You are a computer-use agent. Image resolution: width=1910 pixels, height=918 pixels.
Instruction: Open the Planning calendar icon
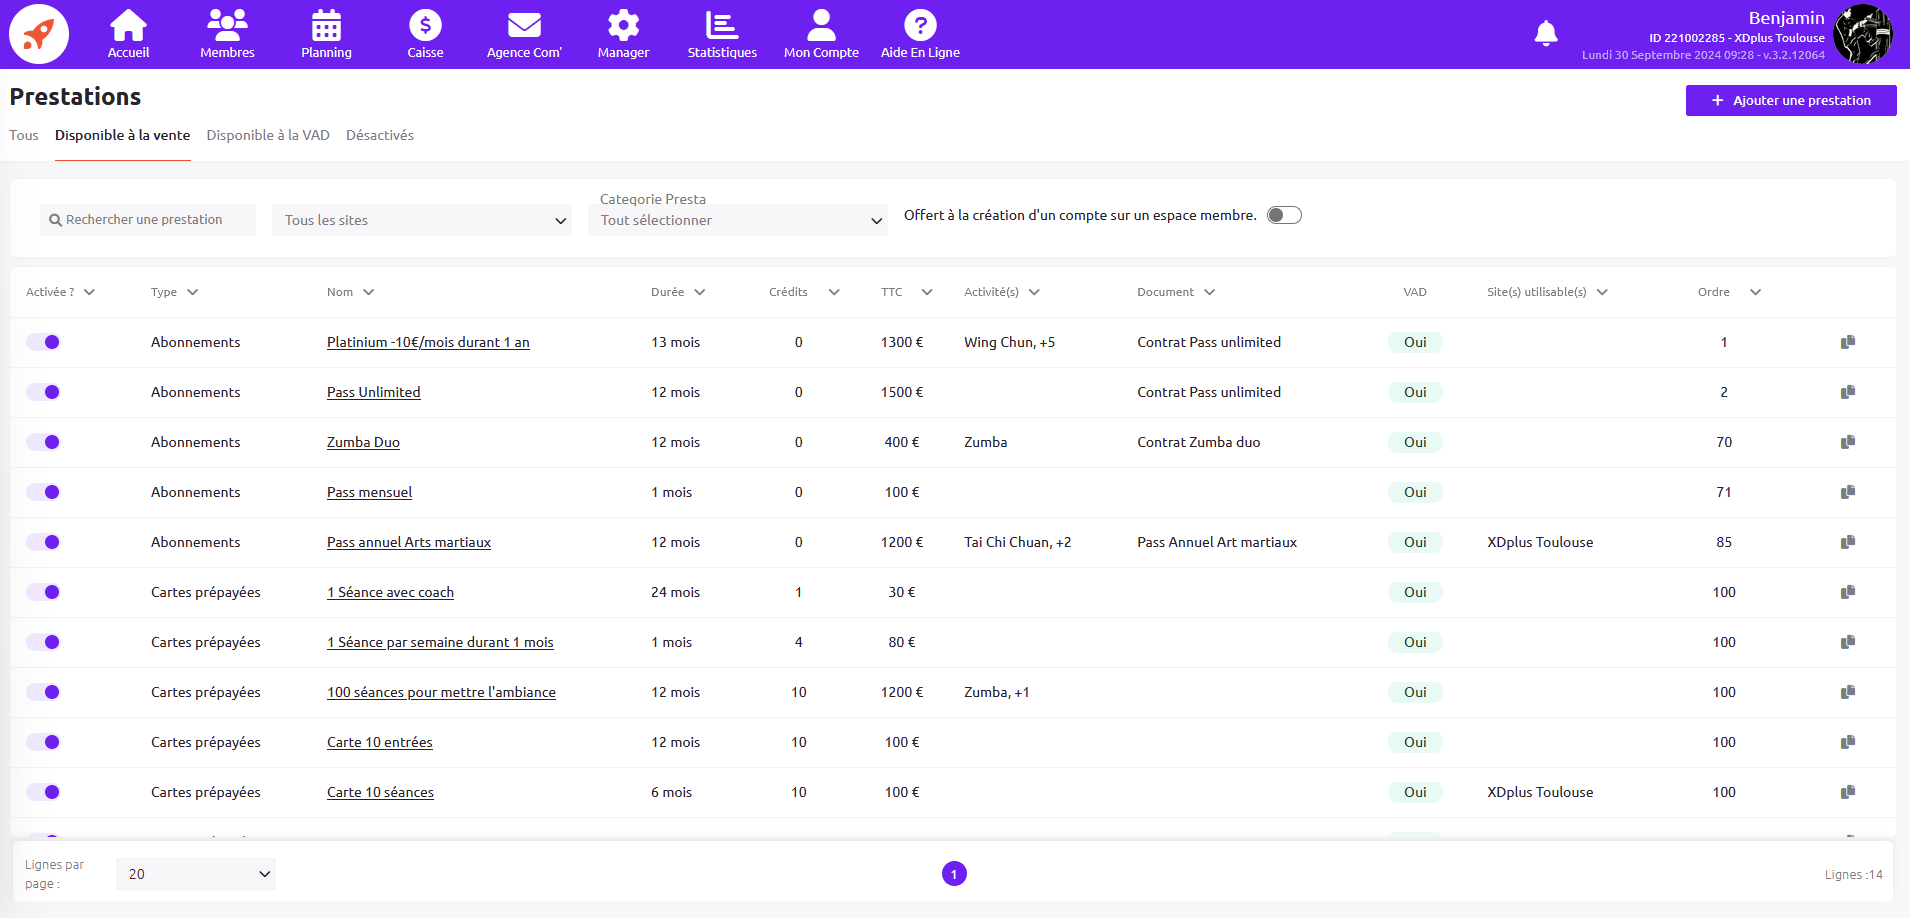[x=326, y=26]
